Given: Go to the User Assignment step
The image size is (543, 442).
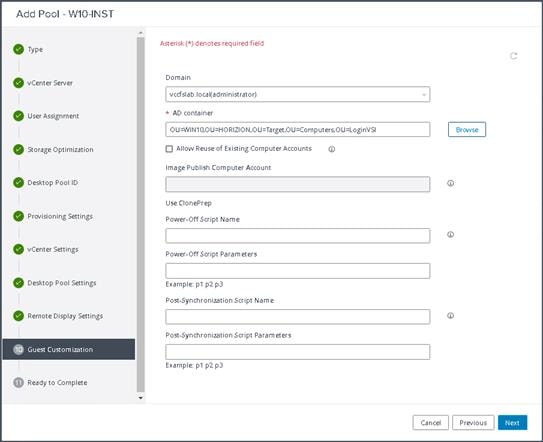Looking at the screenshot, I should pyautogui.click(x=53, y=116).
